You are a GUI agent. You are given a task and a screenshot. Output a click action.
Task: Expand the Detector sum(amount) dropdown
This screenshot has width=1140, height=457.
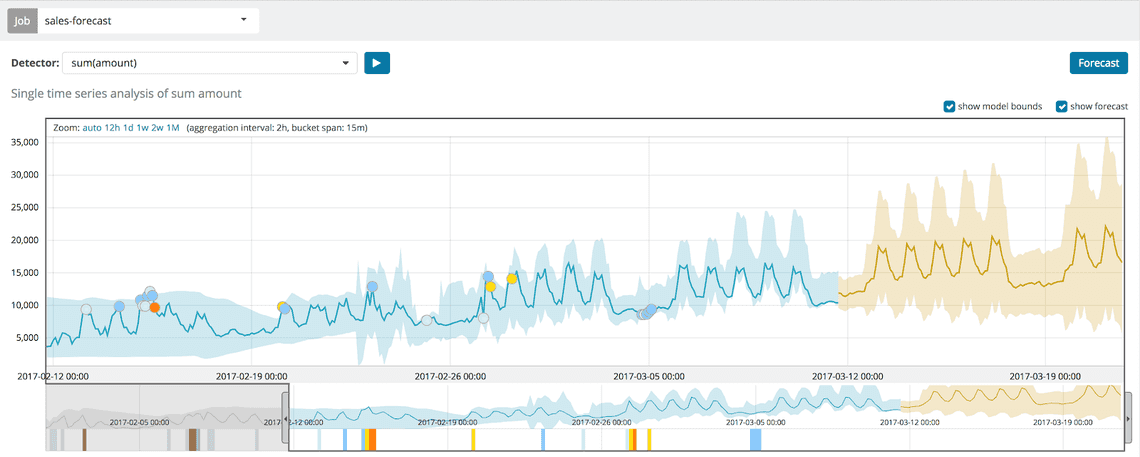(209, 63)
